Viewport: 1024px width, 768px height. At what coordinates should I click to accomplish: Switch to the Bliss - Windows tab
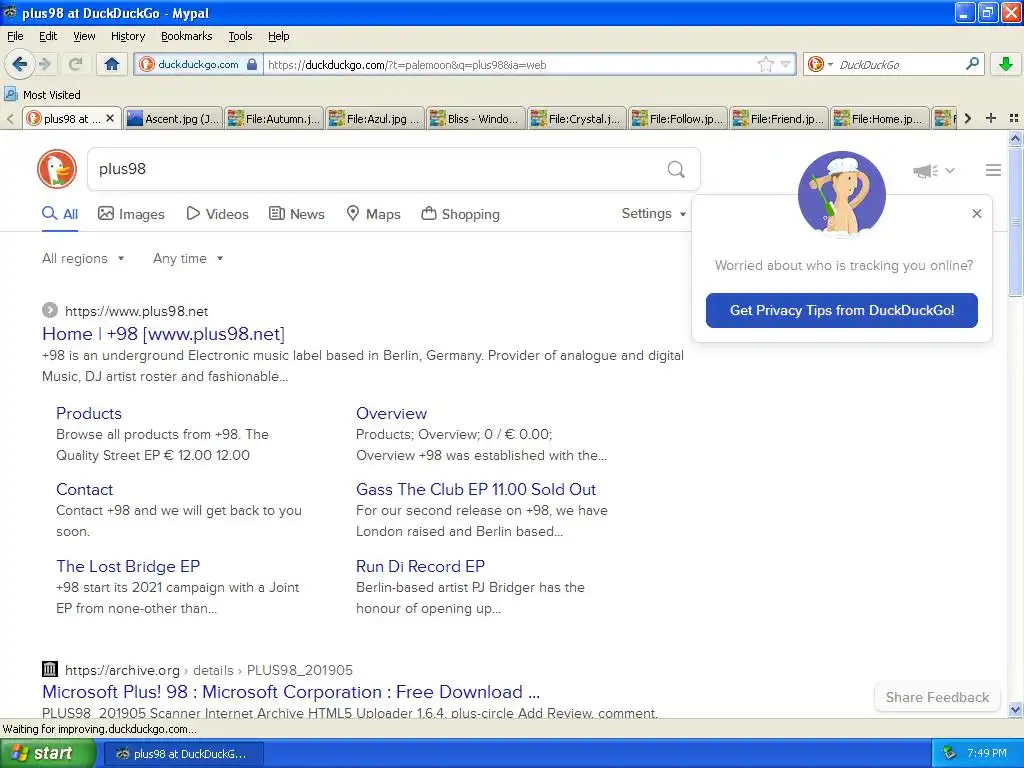click(x=476, y=119)
